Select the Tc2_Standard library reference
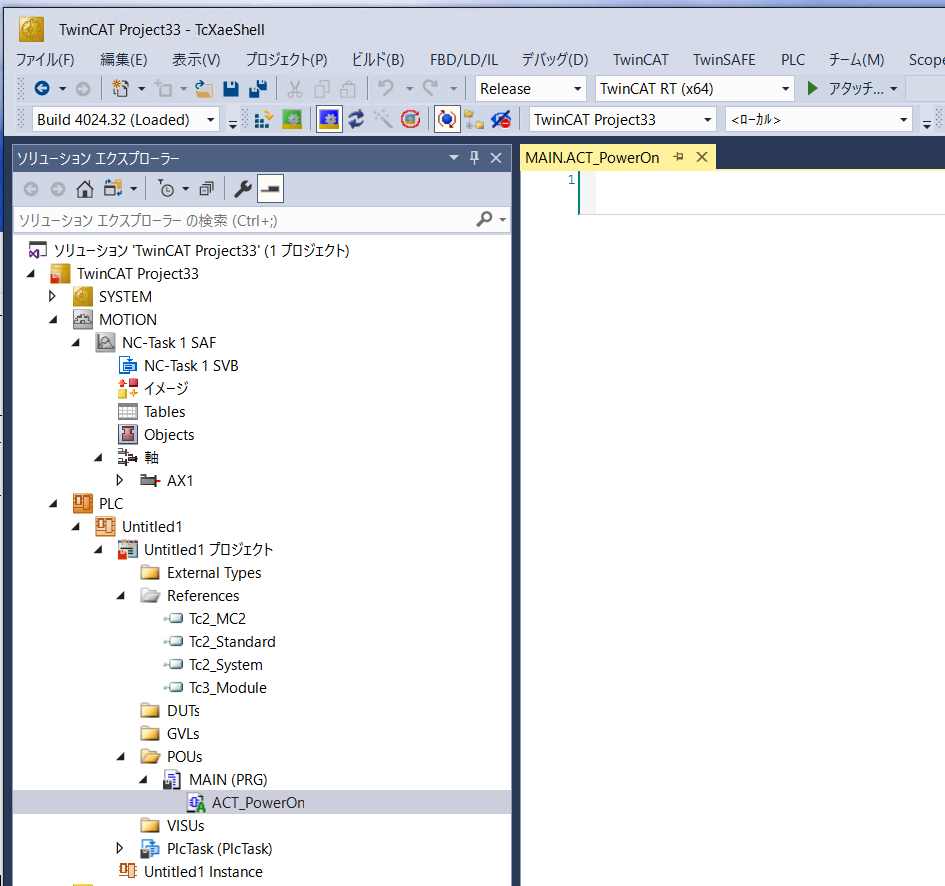This screenshot has height=886, width=945. [x=232, y=641]
